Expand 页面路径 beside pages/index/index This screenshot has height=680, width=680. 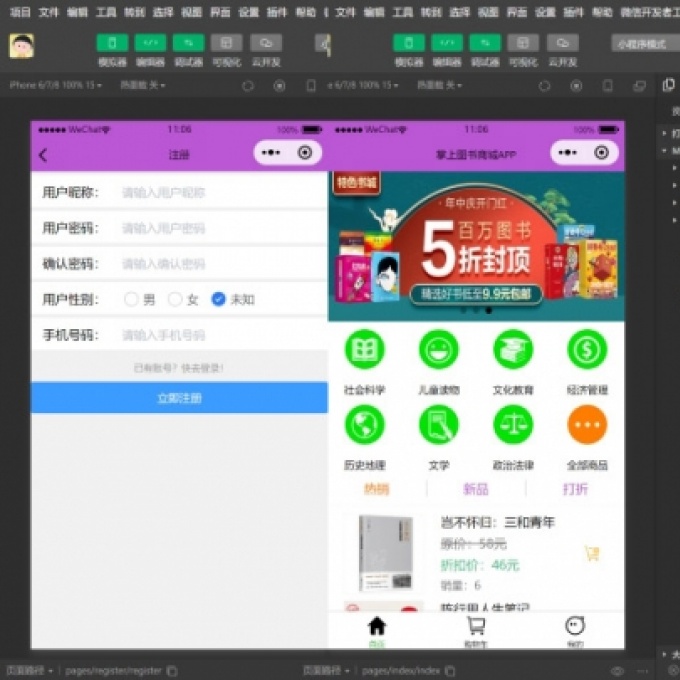pos(326,671)
